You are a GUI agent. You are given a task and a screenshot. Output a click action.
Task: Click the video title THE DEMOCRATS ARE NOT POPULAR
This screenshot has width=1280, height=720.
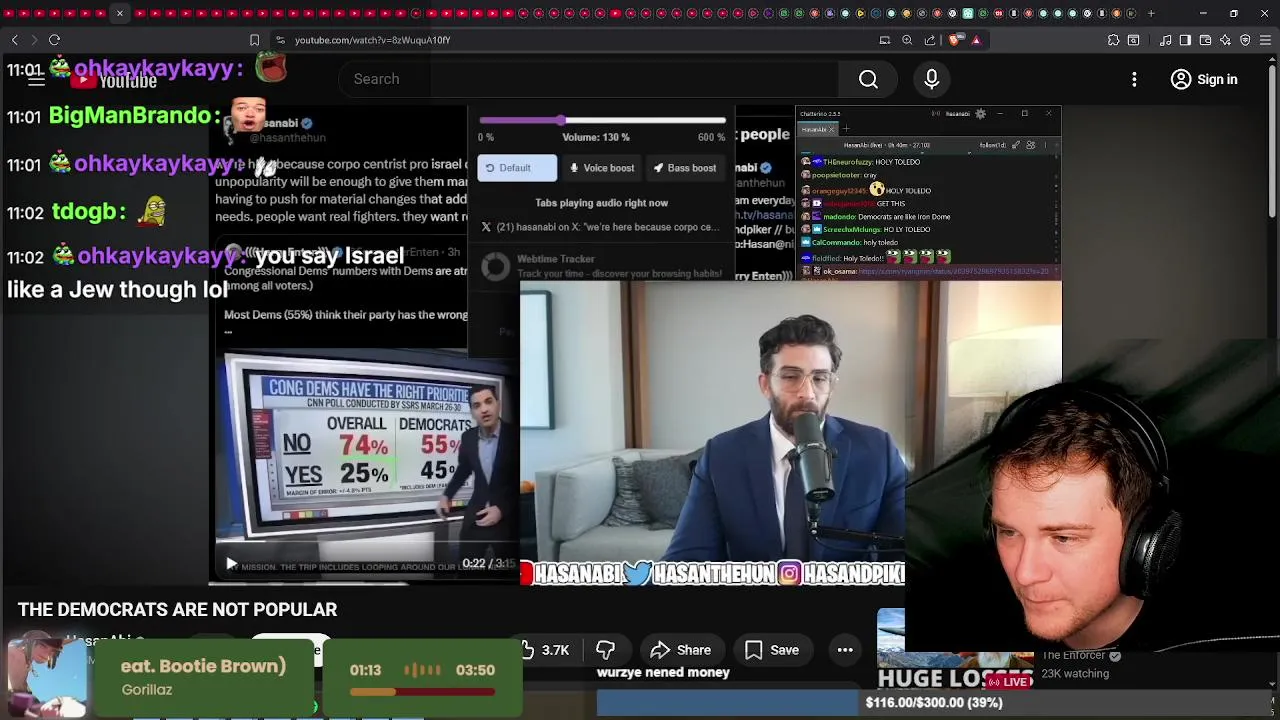177,609
